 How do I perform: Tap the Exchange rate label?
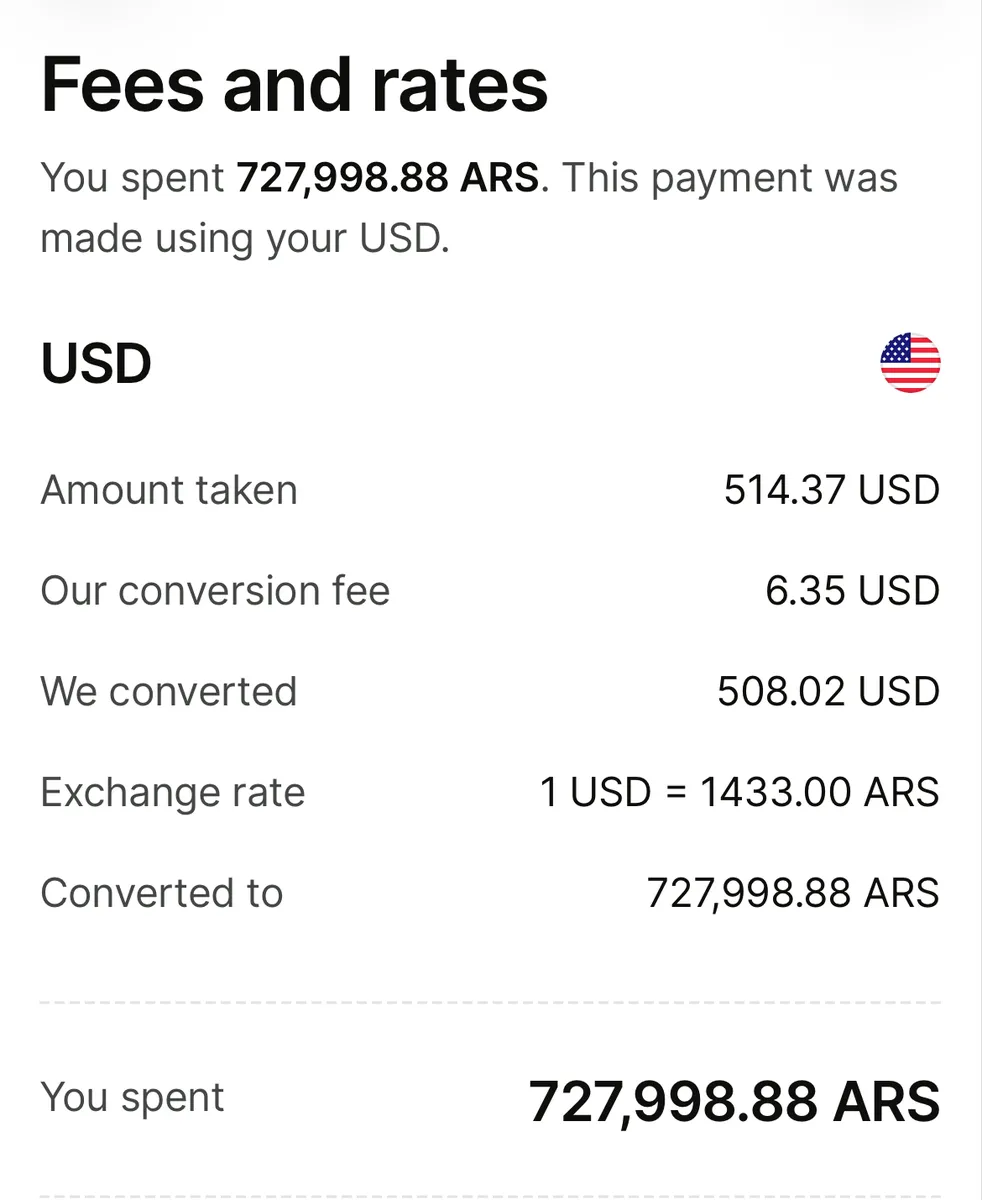click(173, 793)
